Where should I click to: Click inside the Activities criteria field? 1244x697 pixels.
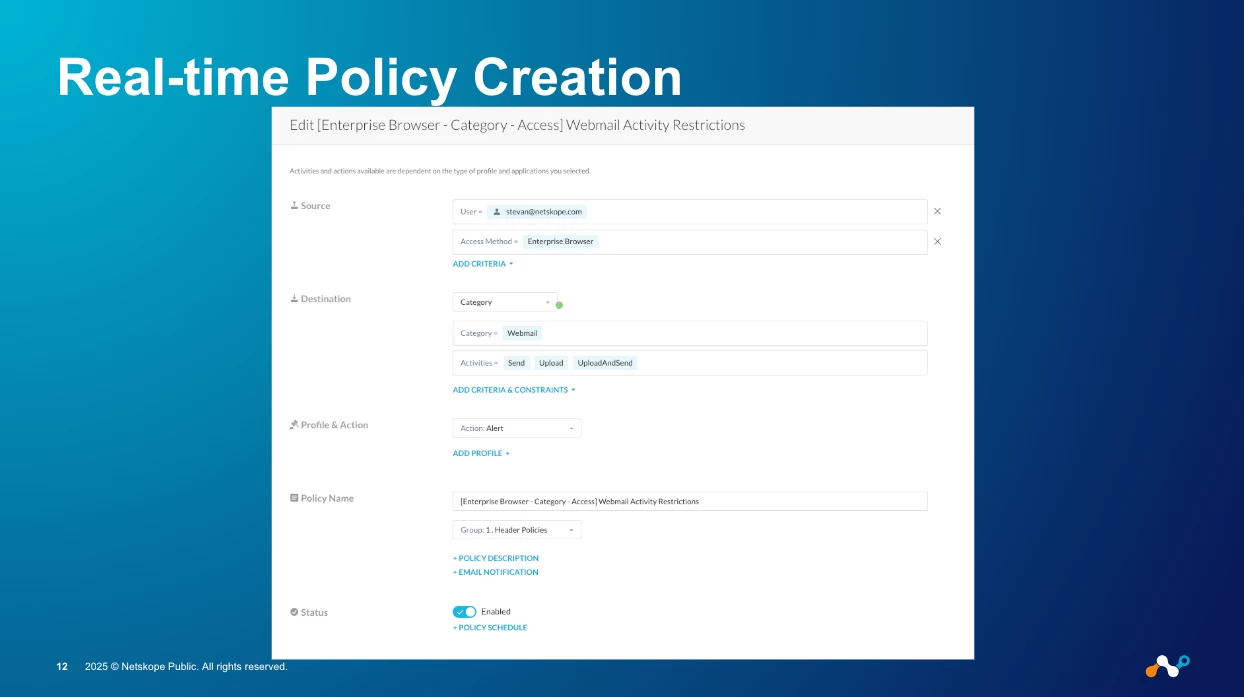(x=690, y=363)
